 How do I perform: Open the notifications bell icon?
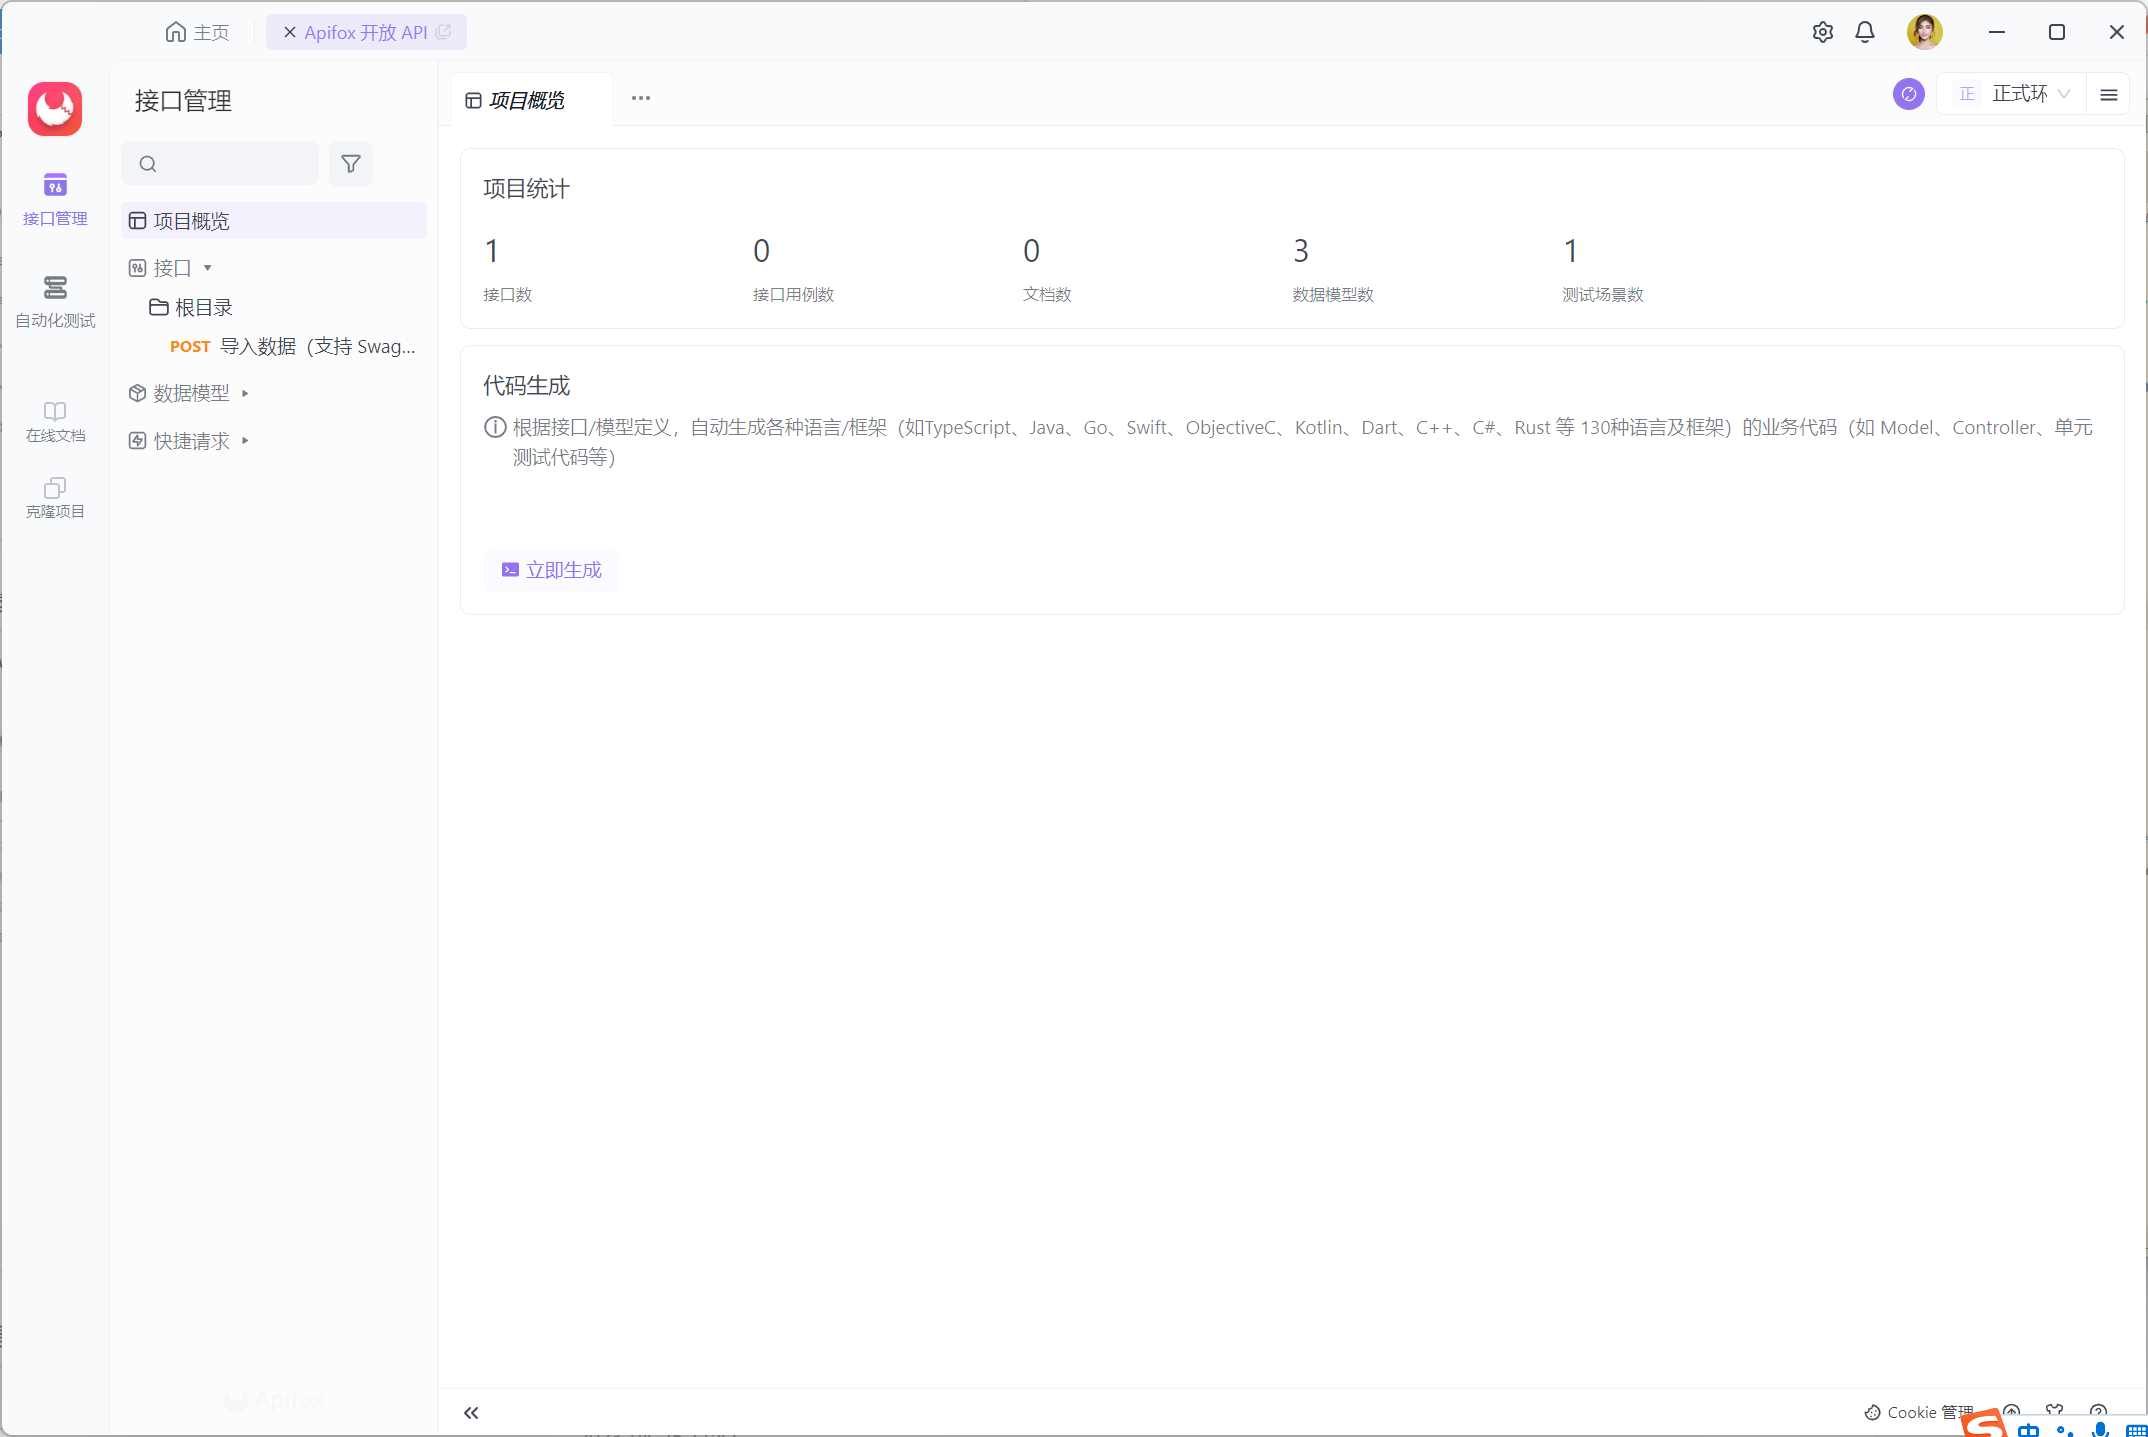pyautogui.click(x=1865, y=32)
